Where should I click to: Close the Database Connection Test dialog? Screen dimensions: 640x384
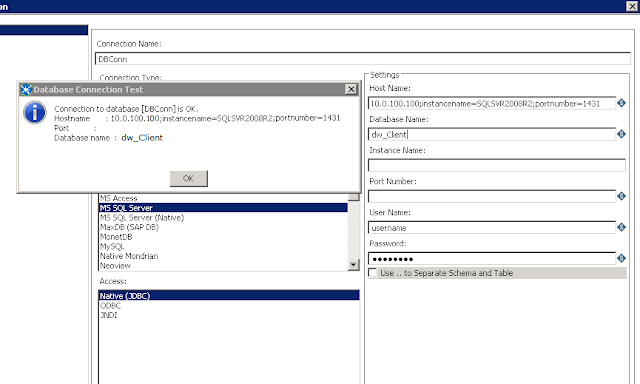coord(351,89)
